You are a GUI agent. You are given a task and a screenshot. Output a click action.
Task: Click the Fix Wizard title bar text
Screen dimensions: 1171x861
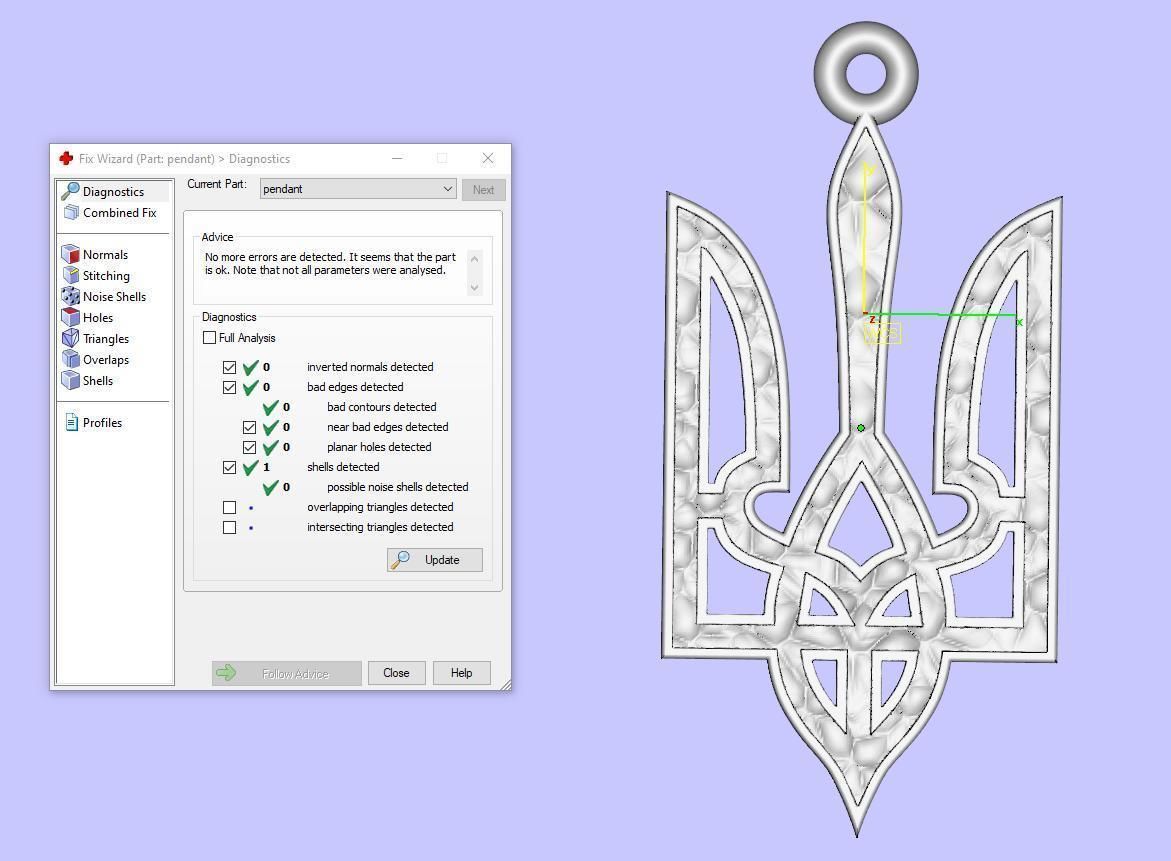click(184, 158)
